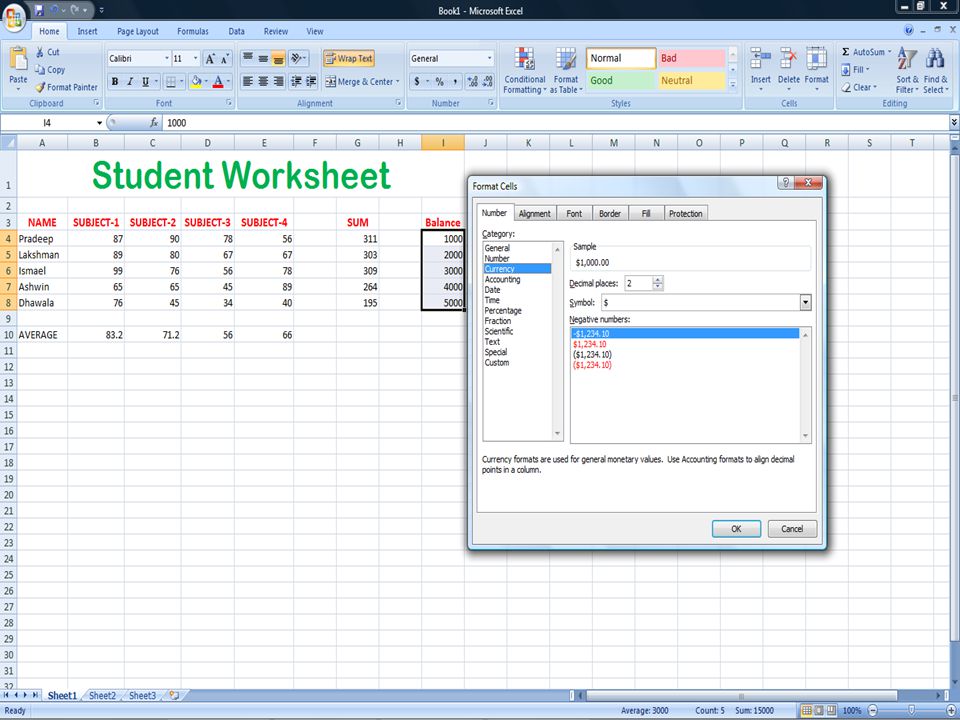The width and height of the screenshot is (960, 720).
Task: Select red ($1,234.10) negative number format
Action: (592, 365)
